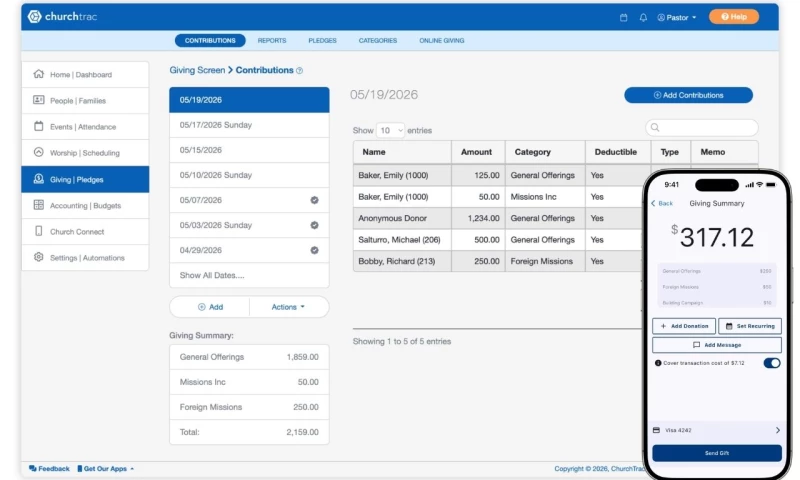Open the calendar icon in header

tap(623, 17)
